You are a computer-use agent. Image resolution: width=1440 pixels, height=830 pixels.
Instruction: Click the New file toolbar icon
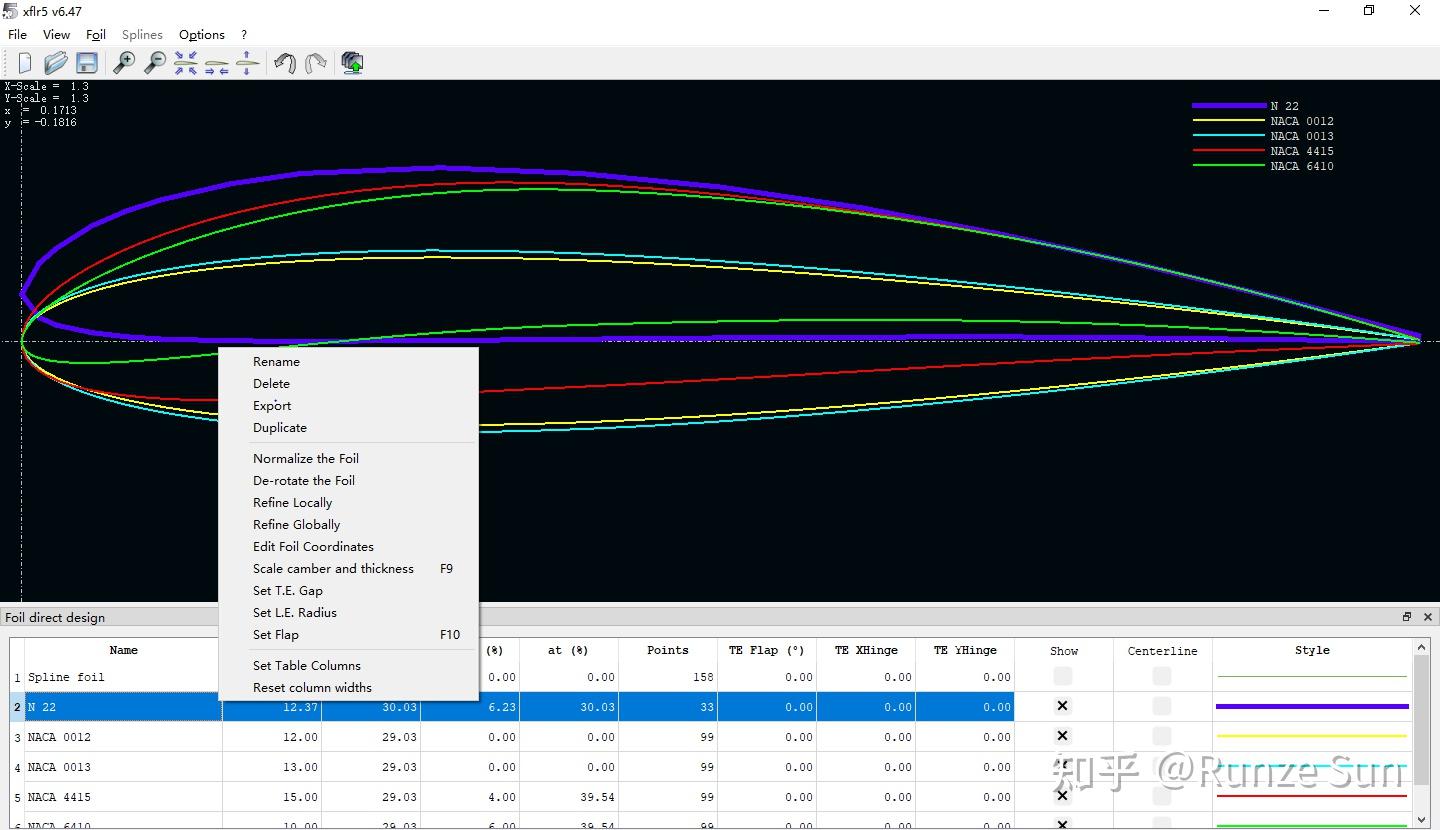tap(25, 63)
